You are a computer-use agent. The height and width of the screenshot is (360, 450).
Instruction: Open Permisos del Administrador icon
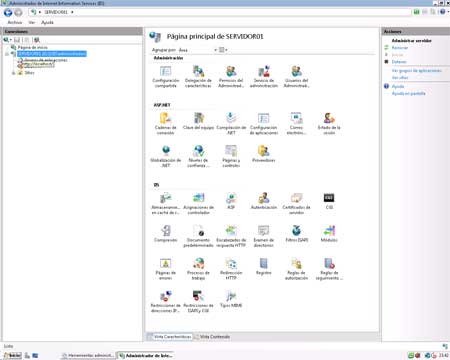(231, 77)
